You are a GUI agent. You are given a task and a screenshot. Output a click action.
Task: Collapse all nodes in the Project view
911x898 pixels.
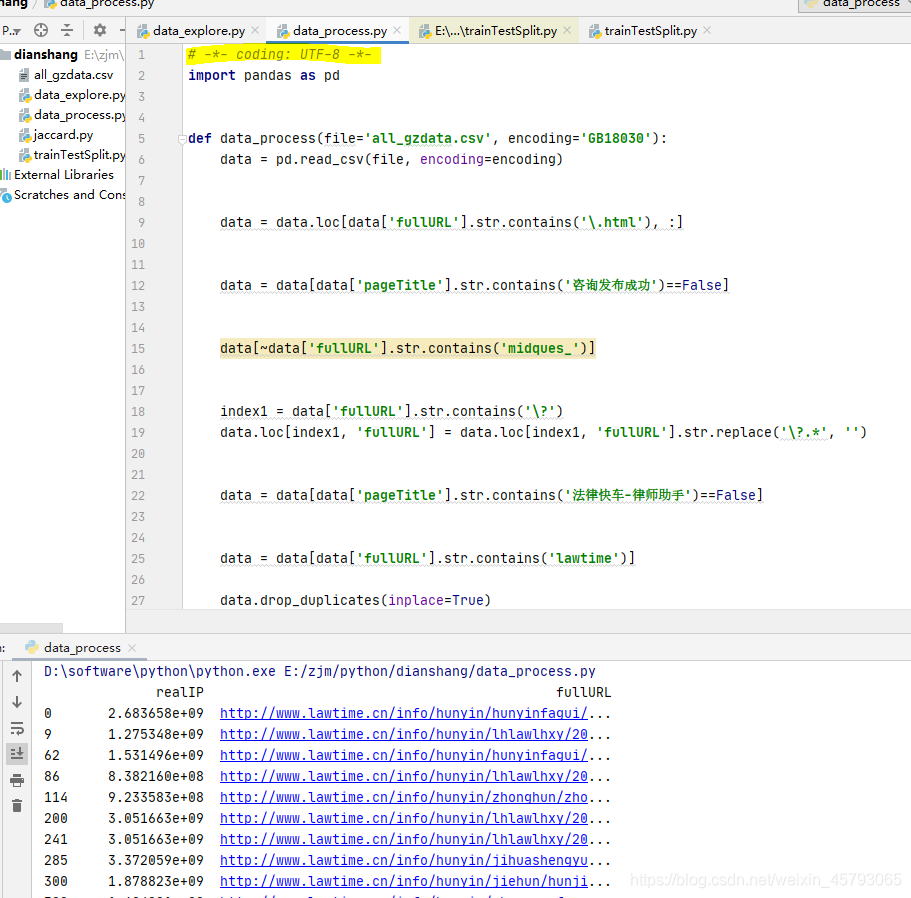click(x=68, y=31)
